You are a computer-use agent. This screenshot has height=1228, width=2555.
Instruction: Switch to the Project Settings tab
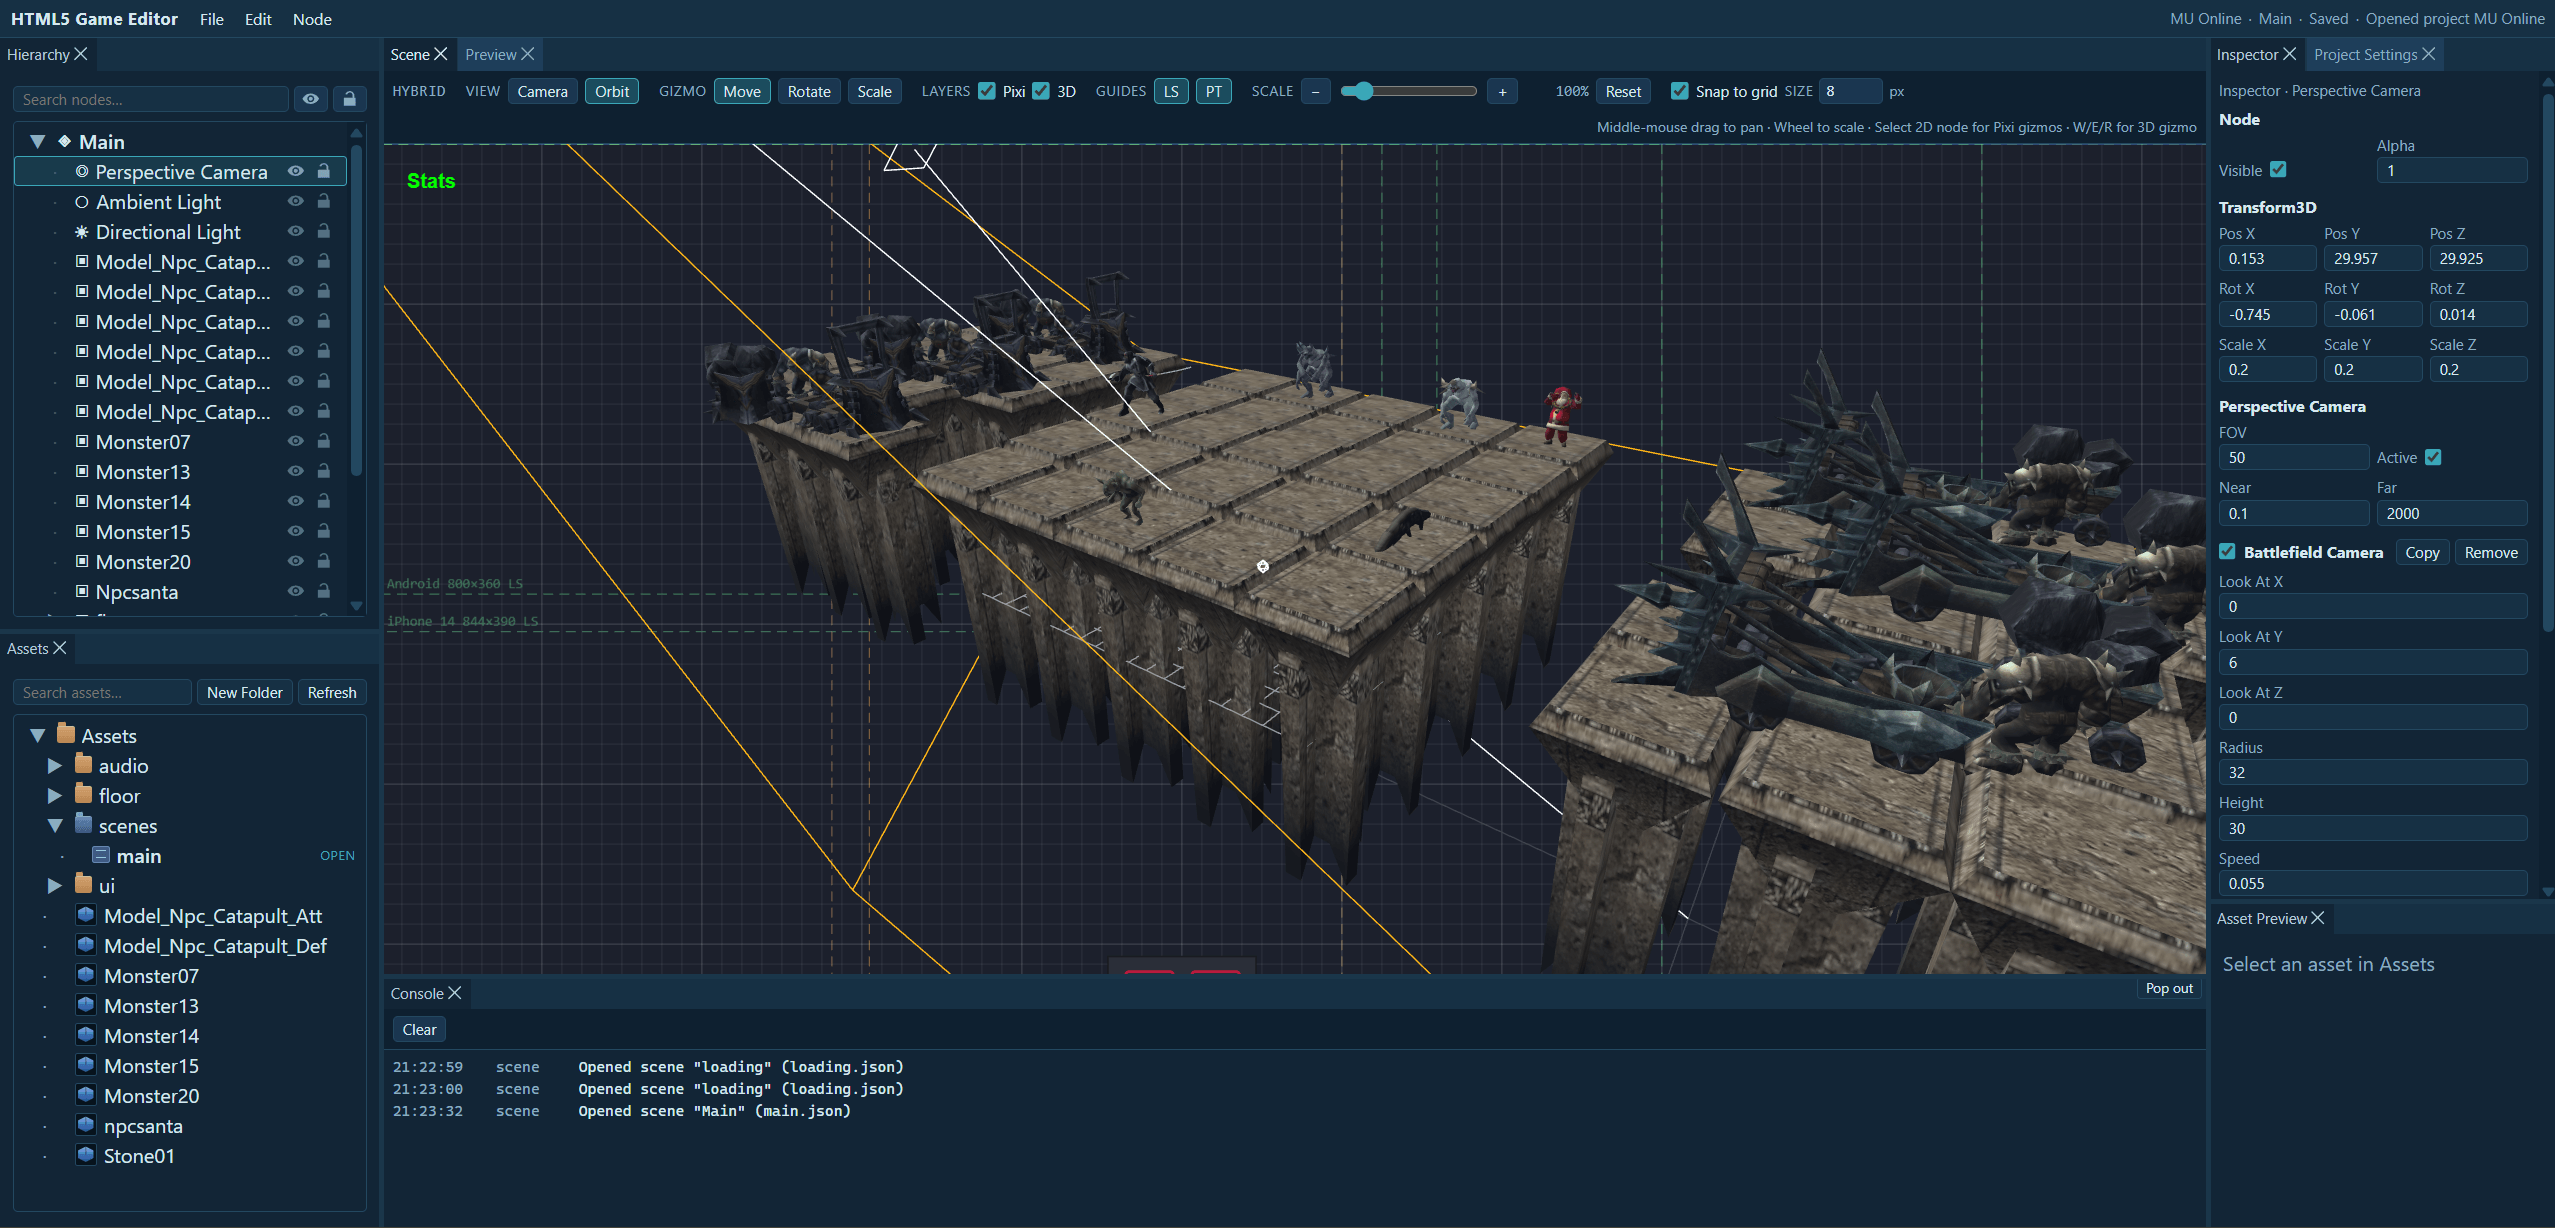point(2365,54)
